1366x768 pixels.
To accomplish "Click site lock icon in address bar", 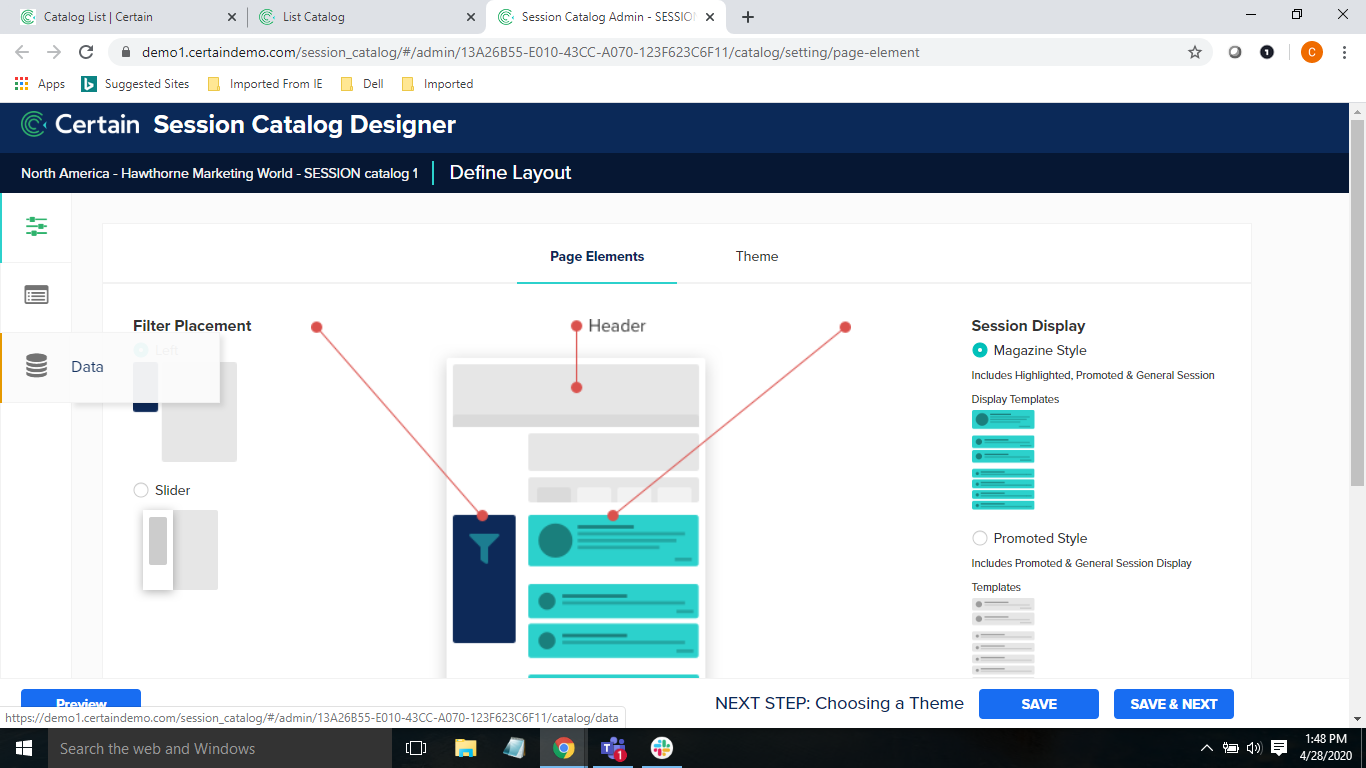I will (x=126, y=52).
